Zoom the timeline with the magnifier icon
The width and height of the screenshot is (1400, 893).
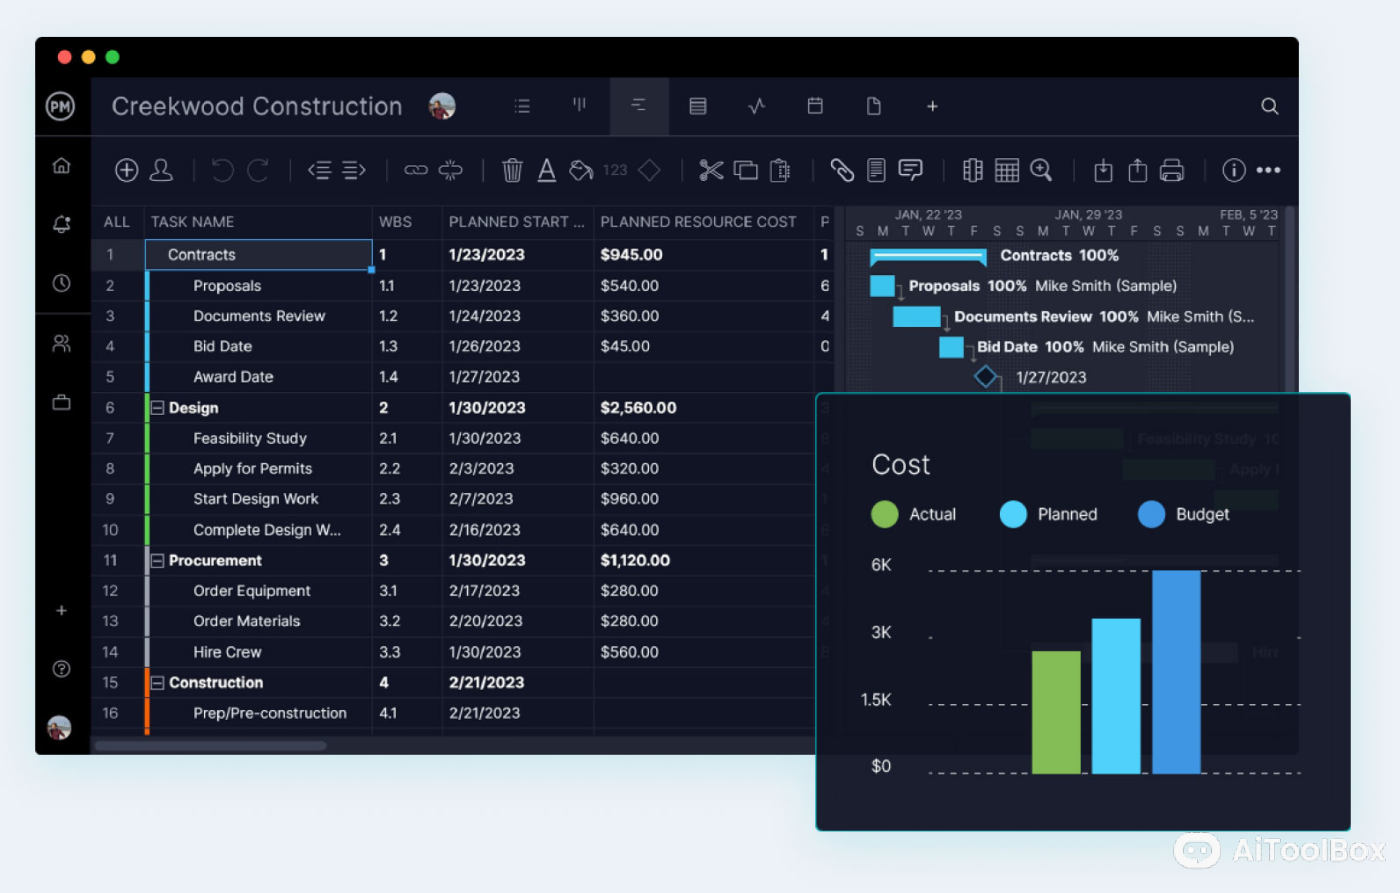pos(1041,170)
